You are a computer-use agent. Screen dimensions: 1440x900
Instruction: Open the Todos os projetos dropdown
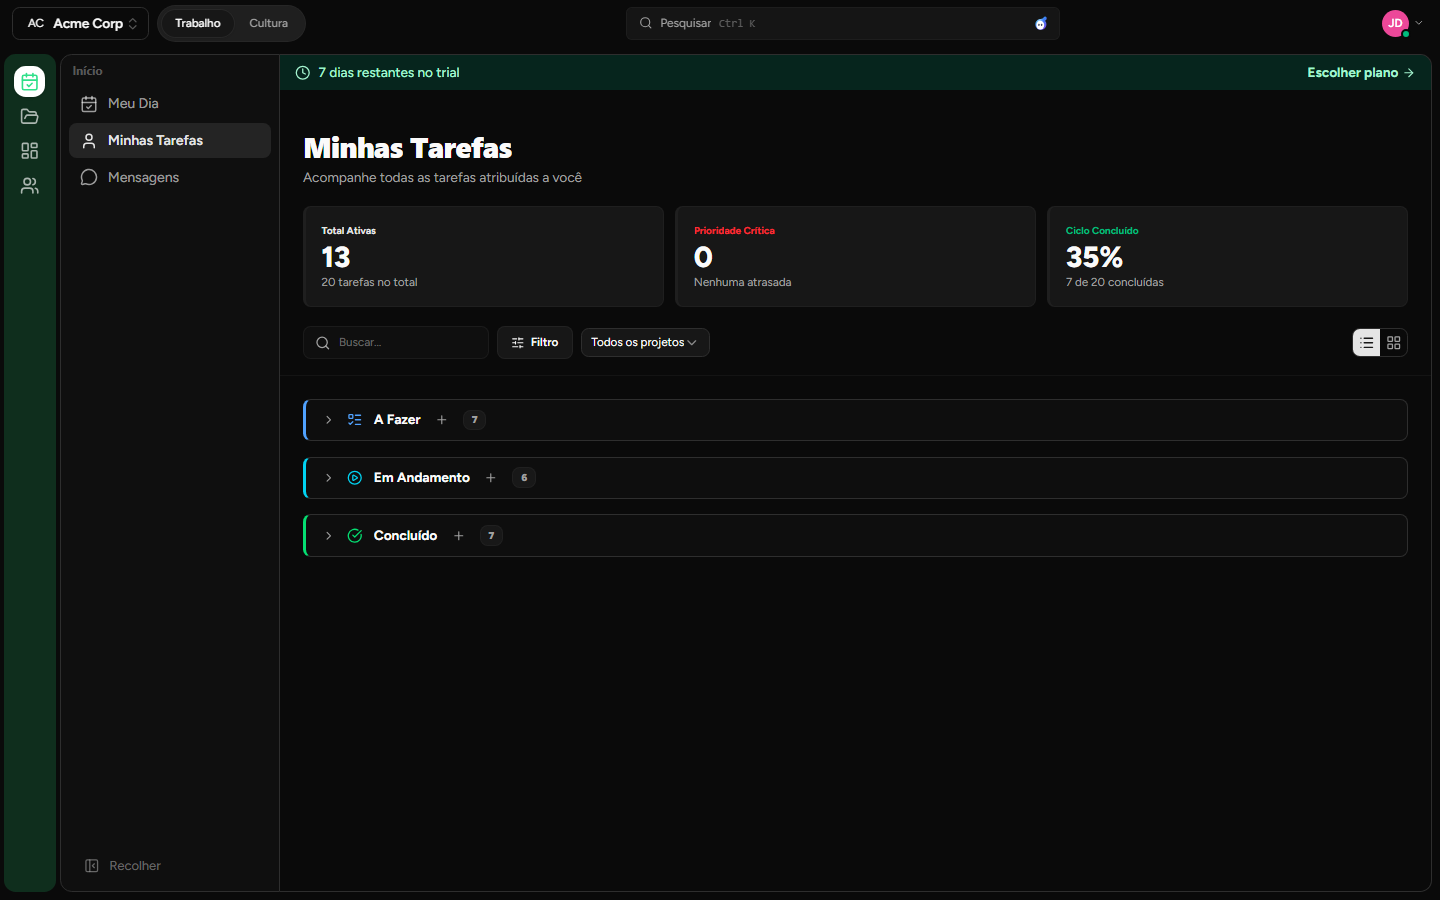point(645,343)
